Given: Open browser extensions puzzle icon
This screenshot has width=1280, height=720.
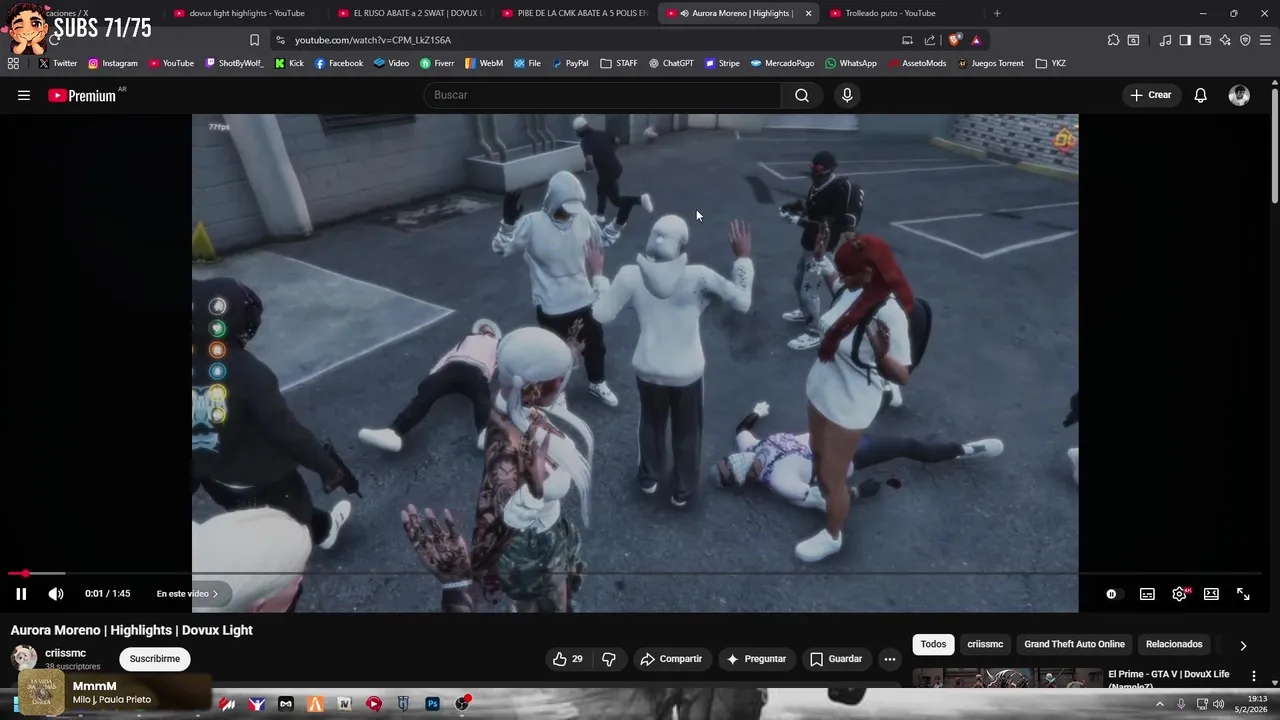Looking at the screenshot, I should click(1113, 40).
